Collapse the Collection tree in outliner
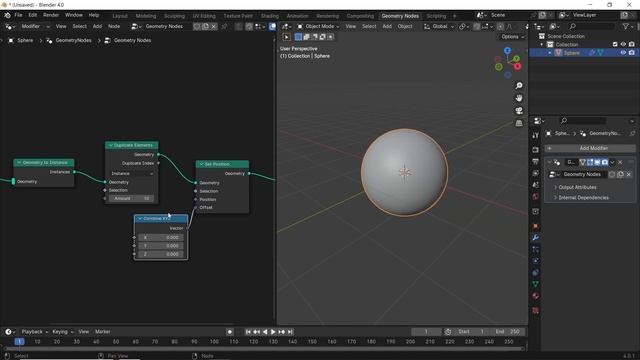 (x=542, y=44)
